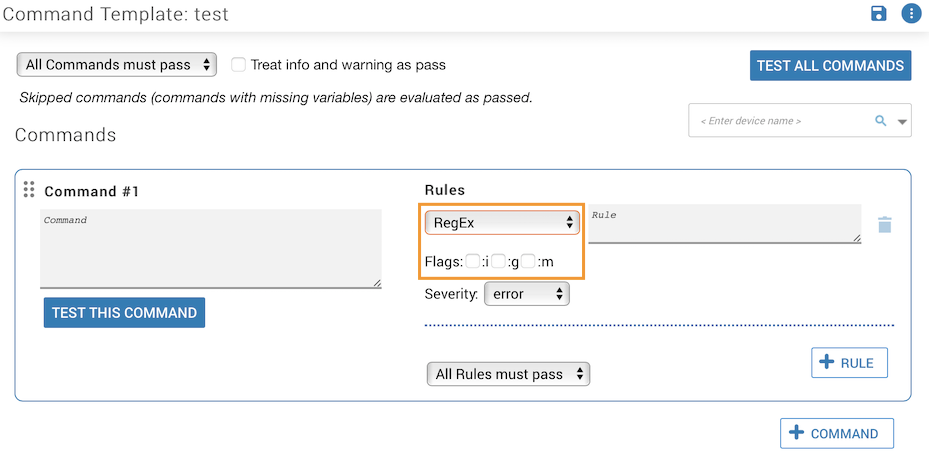Click into the Command text area

(x=210, y=248)
